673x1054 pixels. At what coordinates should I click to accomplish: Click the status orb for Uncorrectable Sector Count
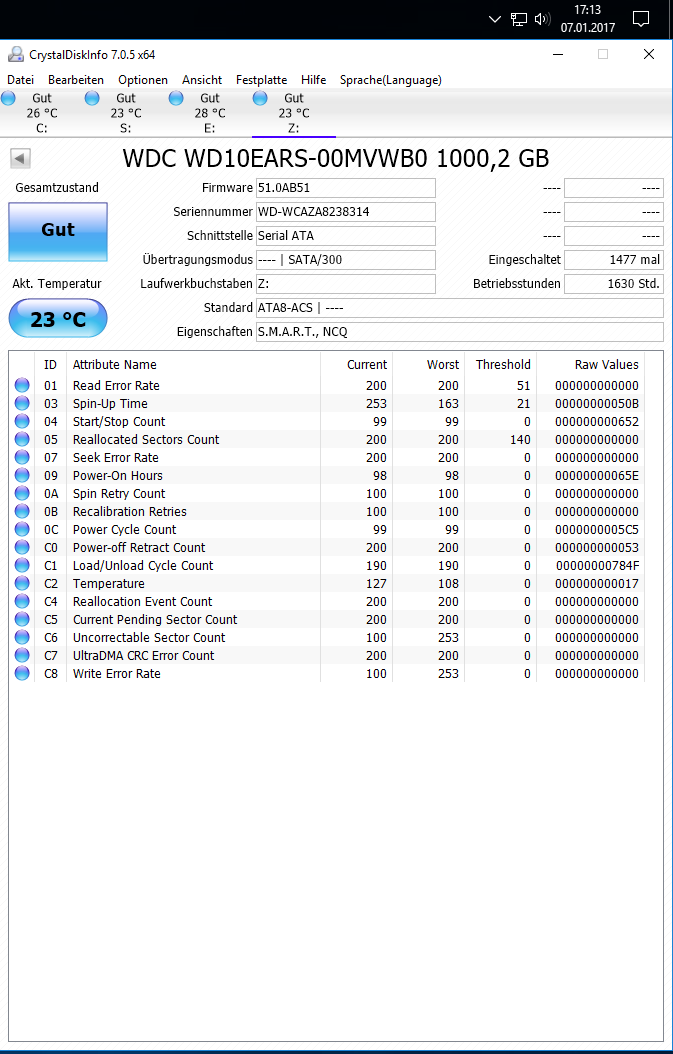[x=22, y=637]
